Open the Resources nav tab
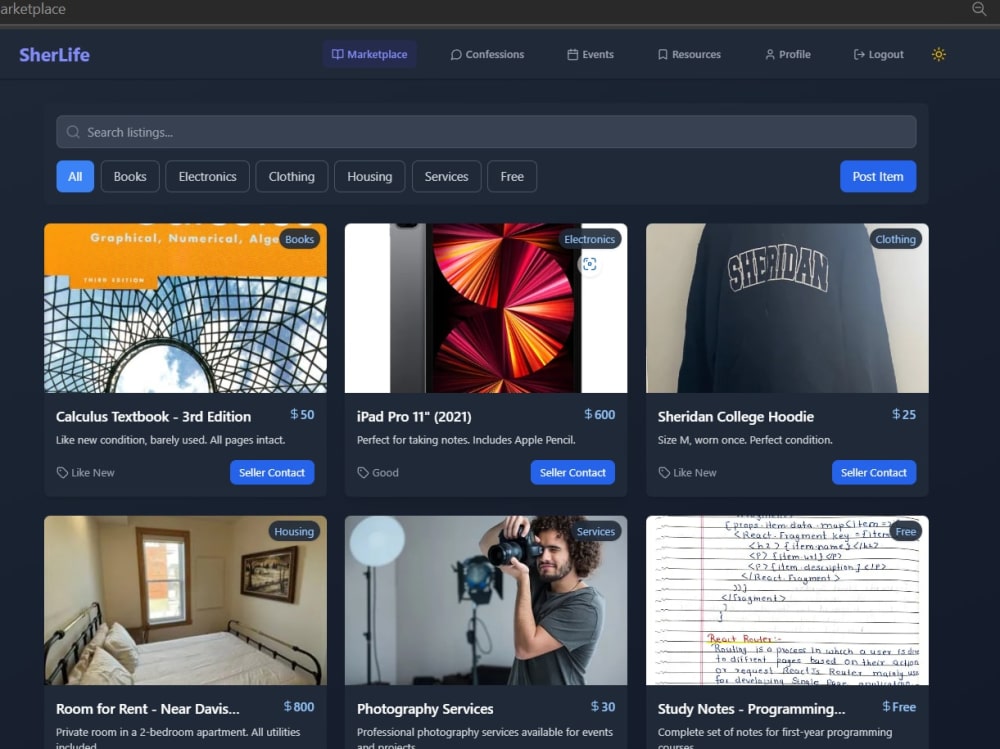1000x749 pixels. tap(689, 54)
